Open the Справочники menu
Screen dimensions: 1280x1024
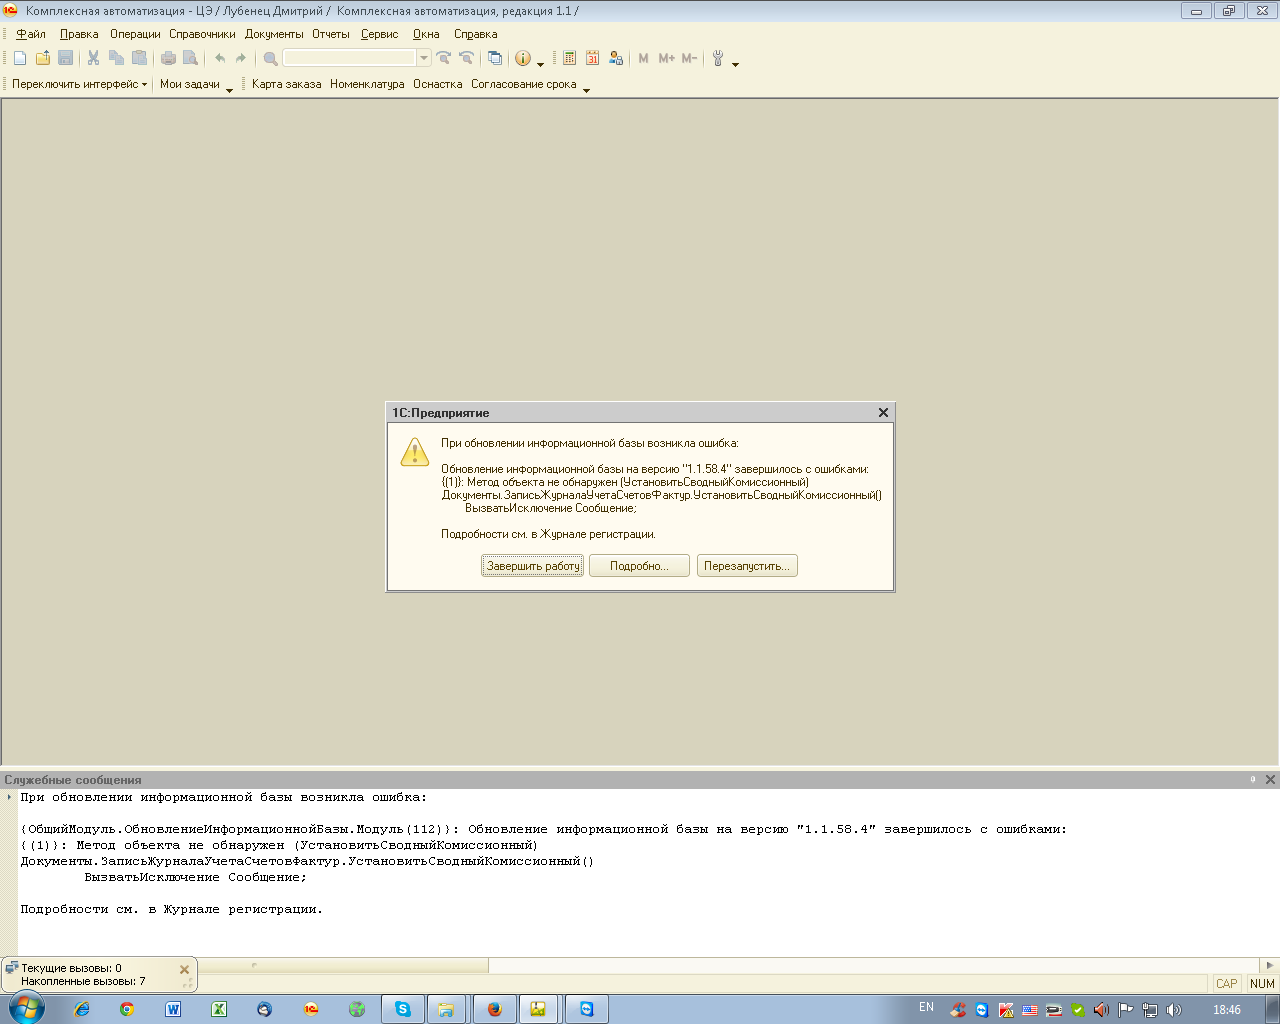point(202,34)
